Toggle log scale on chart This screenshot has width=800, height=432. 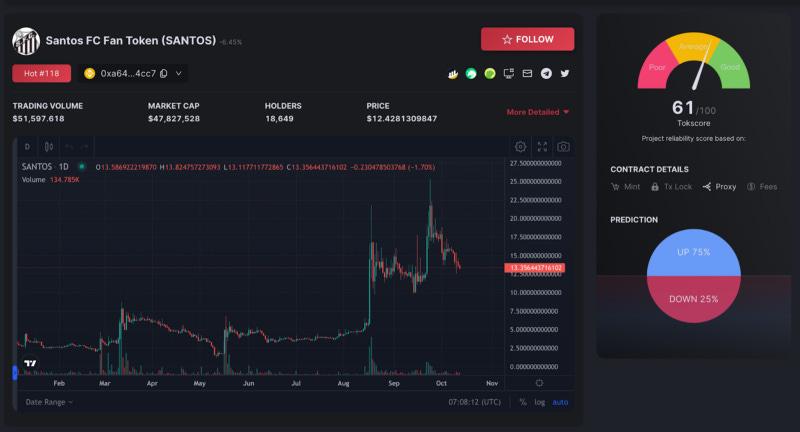pos(539,402)
